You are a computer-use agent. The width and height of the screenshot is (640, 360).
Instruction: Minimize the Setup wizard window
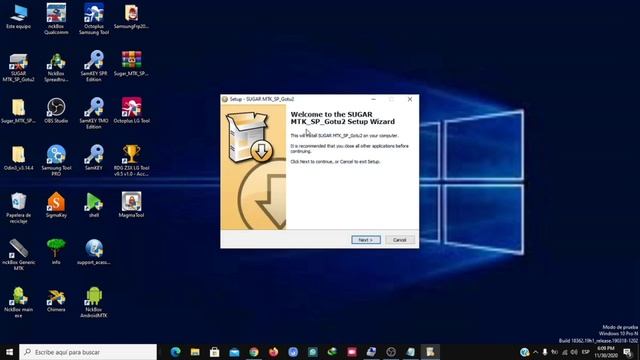373,99
